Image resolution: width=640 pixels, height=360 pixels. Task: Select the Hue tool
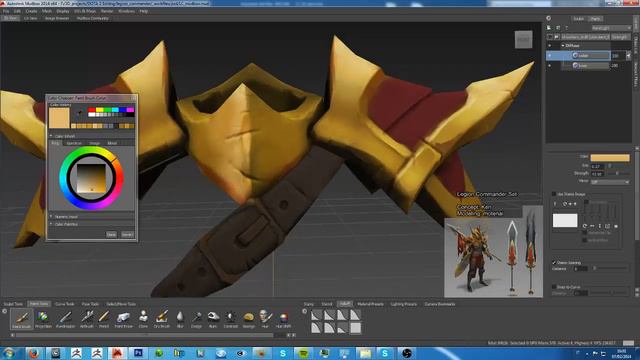coord(265,318)
